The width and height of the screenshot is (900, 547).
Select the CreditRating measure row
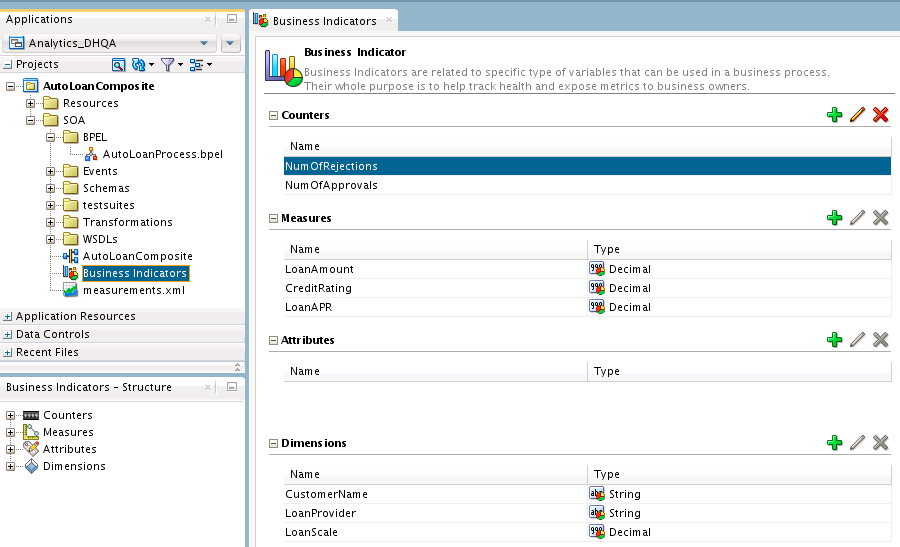[587, 288]
